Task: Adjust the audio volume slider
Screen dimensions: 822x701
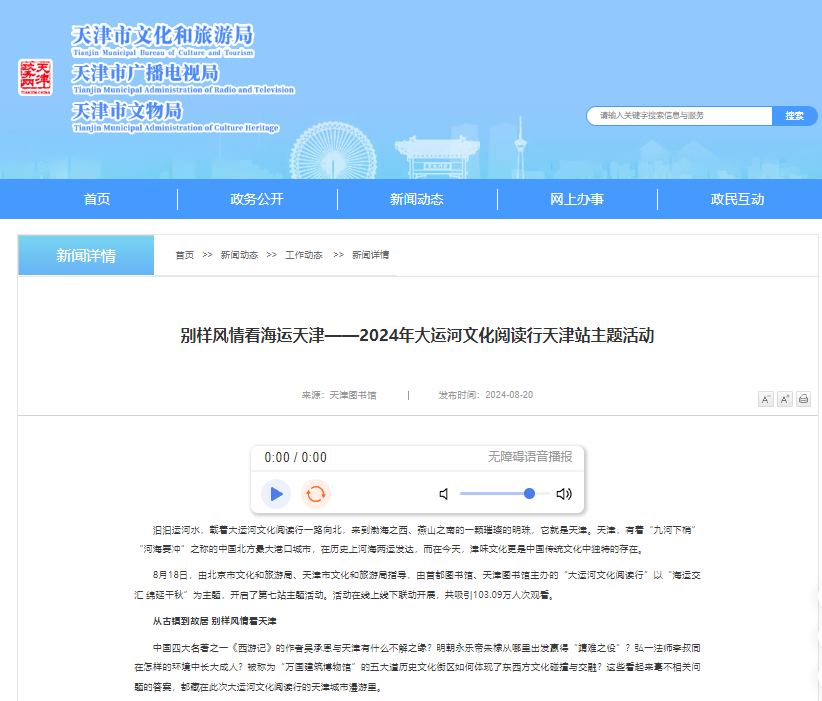Action: point(497,494)
